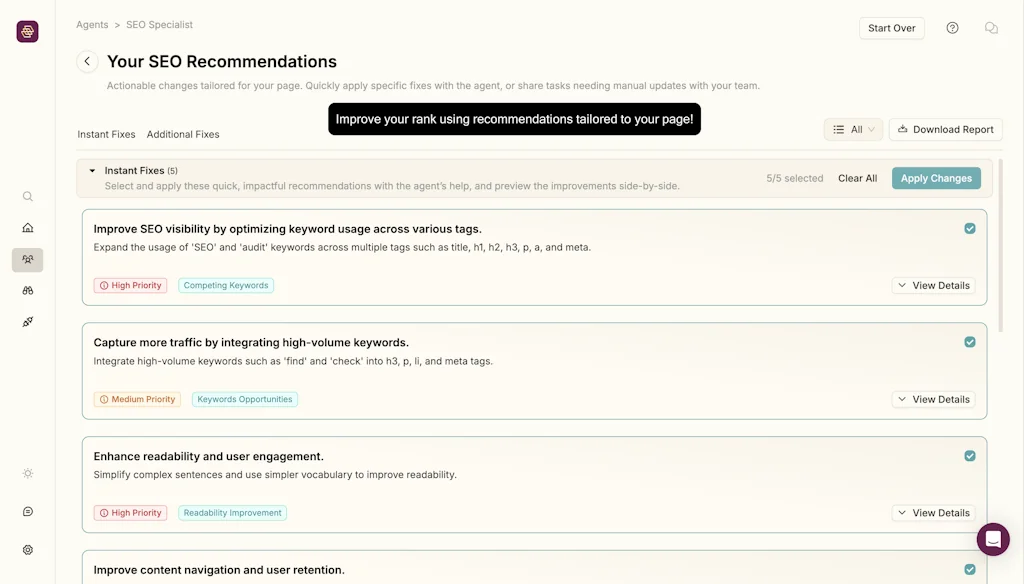Expand View Details for the readability recommendation

pos(933,513)
